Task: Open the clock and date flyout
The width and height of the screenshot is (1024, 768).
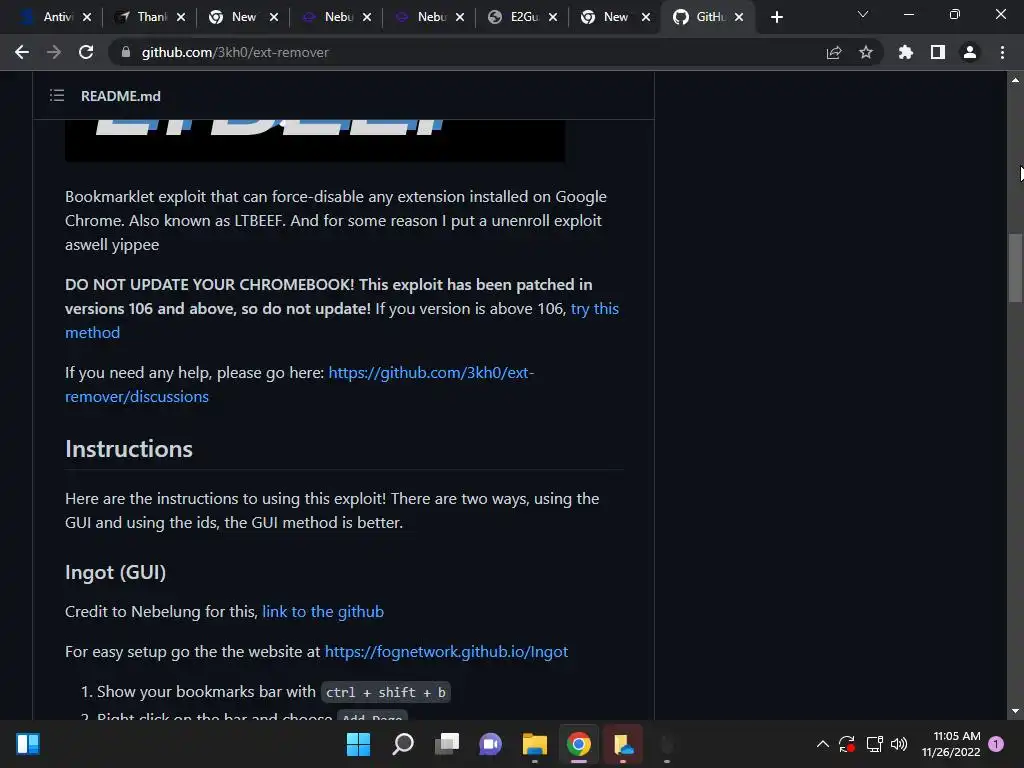Action: [x=951, y=744]
